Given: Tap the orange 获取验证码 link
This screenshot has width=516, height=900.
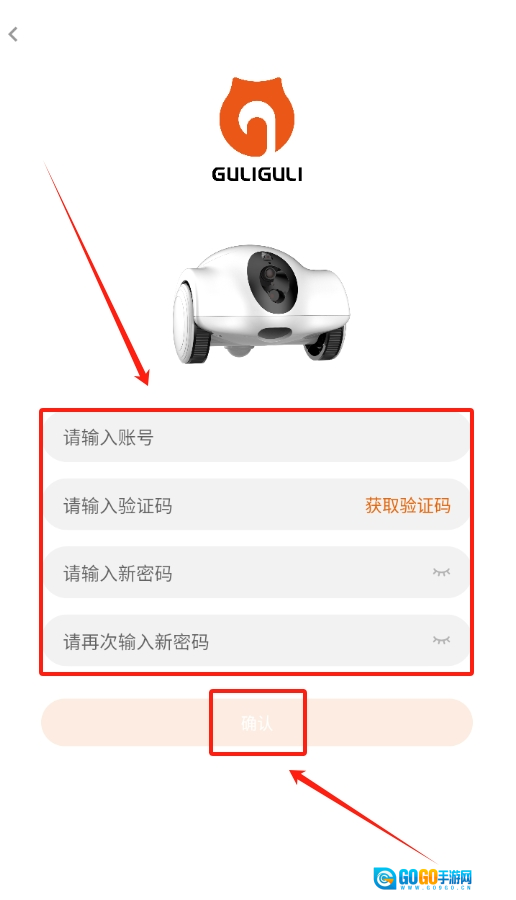Looking at the screenshot, I should pyautogui.click(x=408, y=506).
